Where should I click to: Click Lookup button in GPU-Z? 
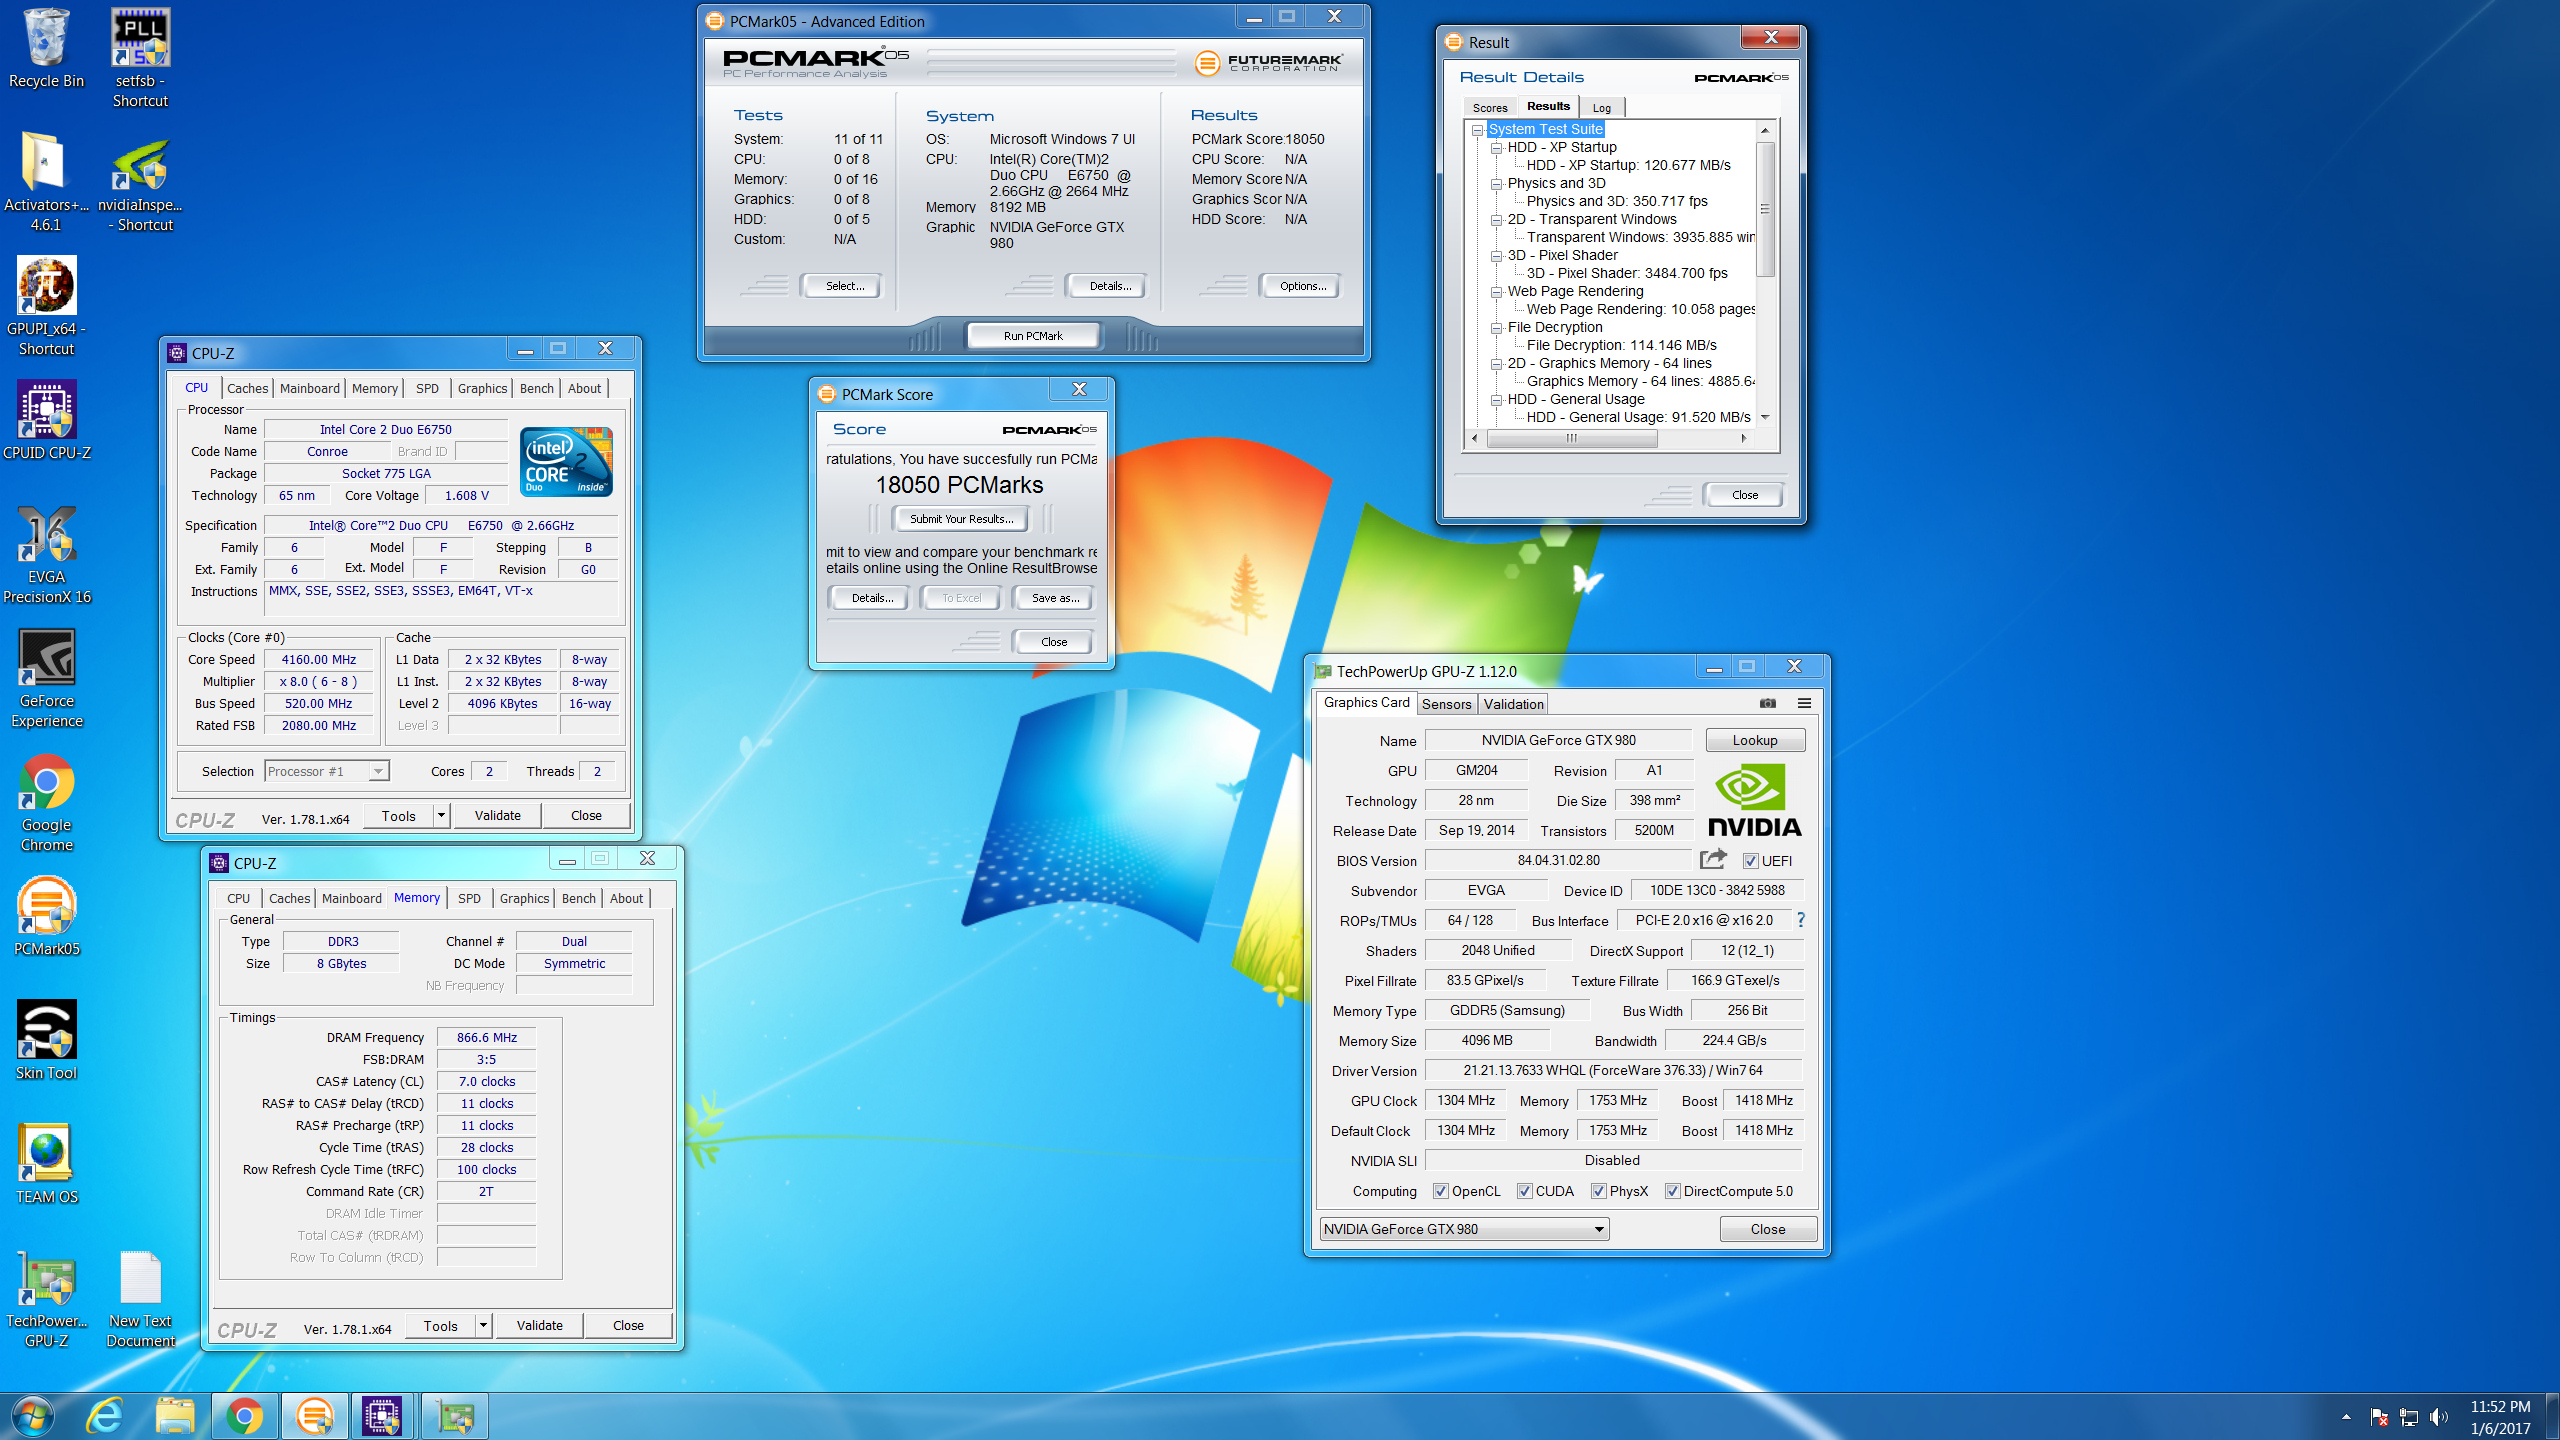1755,740
